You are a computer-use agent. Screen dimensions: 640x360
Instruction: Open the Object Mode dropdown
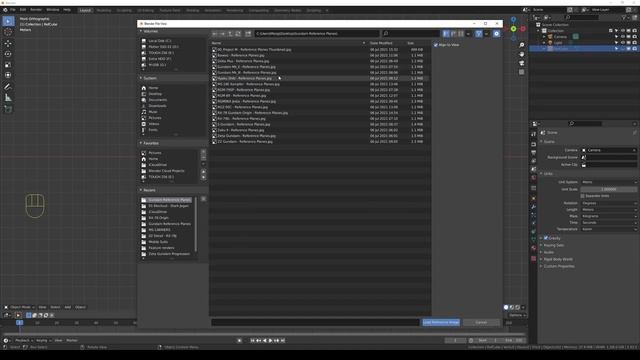(x=20, y=307)
